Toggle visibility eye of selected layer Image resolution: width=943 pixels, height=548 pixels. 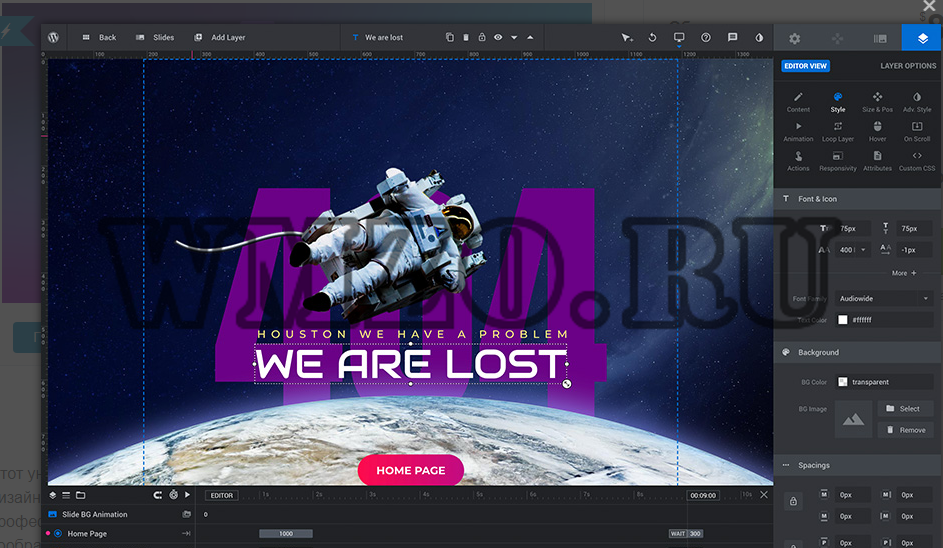(498, 37)
